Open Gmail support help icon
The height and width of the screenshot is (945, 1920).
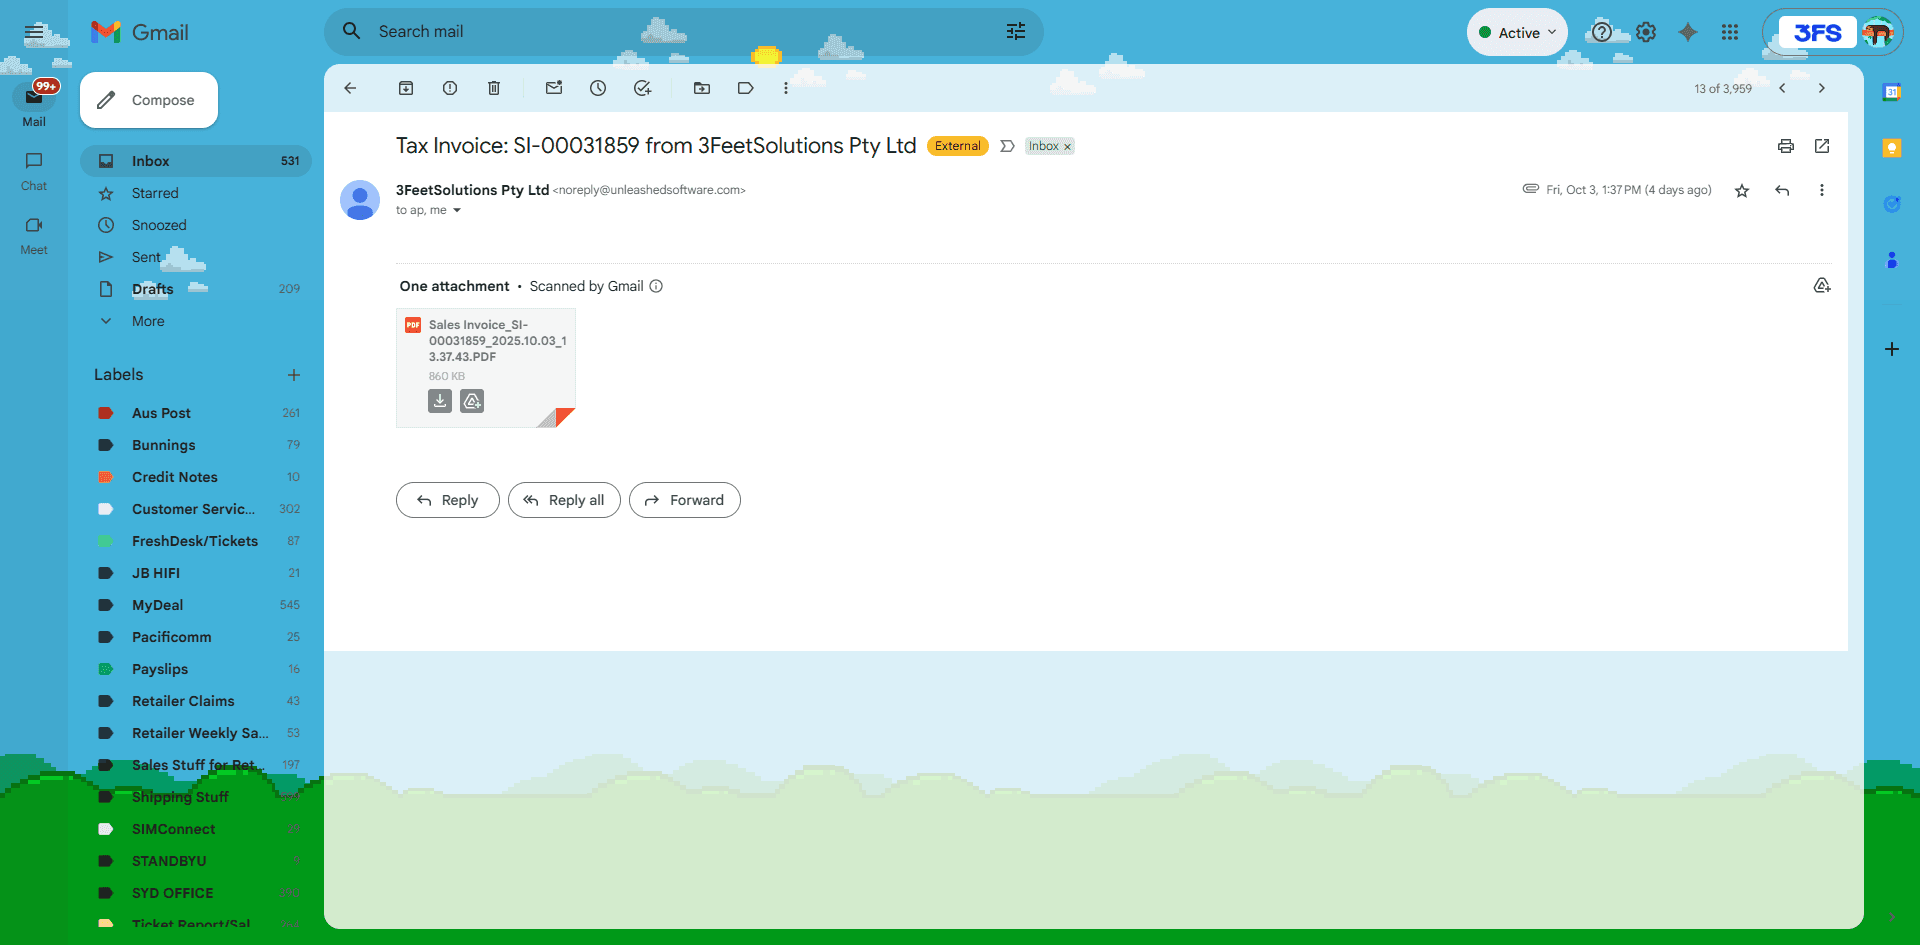pyautogui.click(x=1602, y=32)
